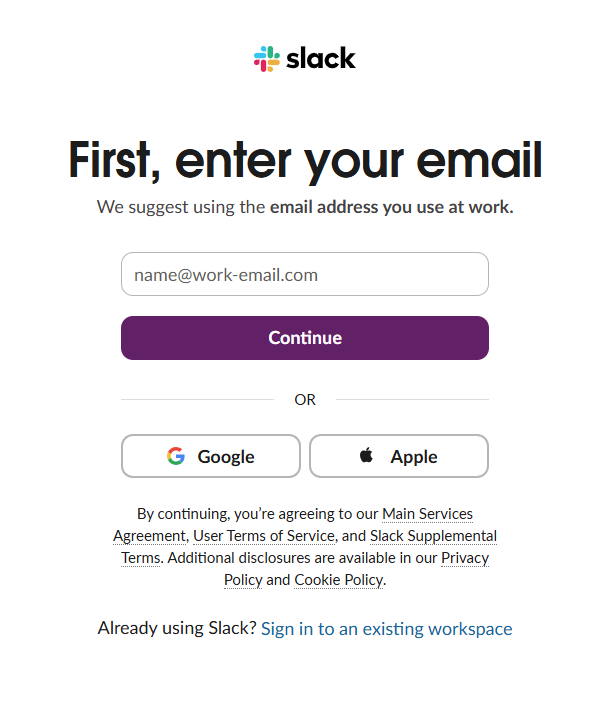The image size is (607, 707).
Task: Open the Slack Supplemental Terms link
Action: 433,536
